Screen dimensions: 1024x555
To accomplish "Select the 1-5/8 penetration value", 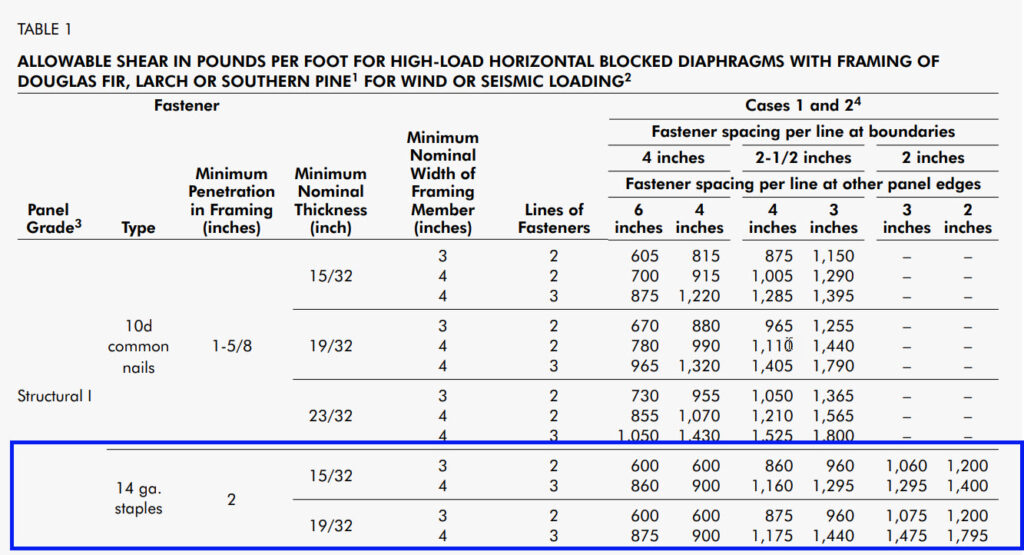I will click(x=232, y=346).
